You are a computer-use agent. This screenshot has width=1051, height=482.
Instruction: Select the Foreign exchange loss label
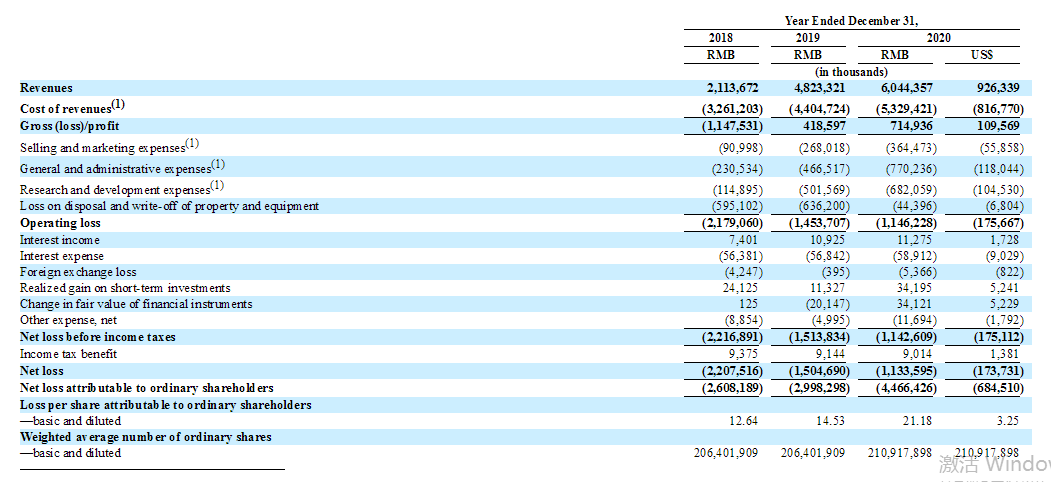point(78,272)
